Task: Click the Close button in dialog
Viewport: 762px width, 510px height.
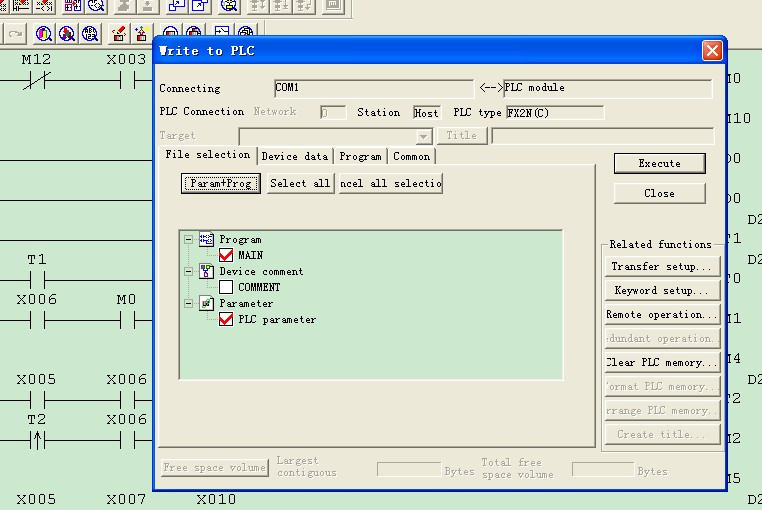Action: 659,193
